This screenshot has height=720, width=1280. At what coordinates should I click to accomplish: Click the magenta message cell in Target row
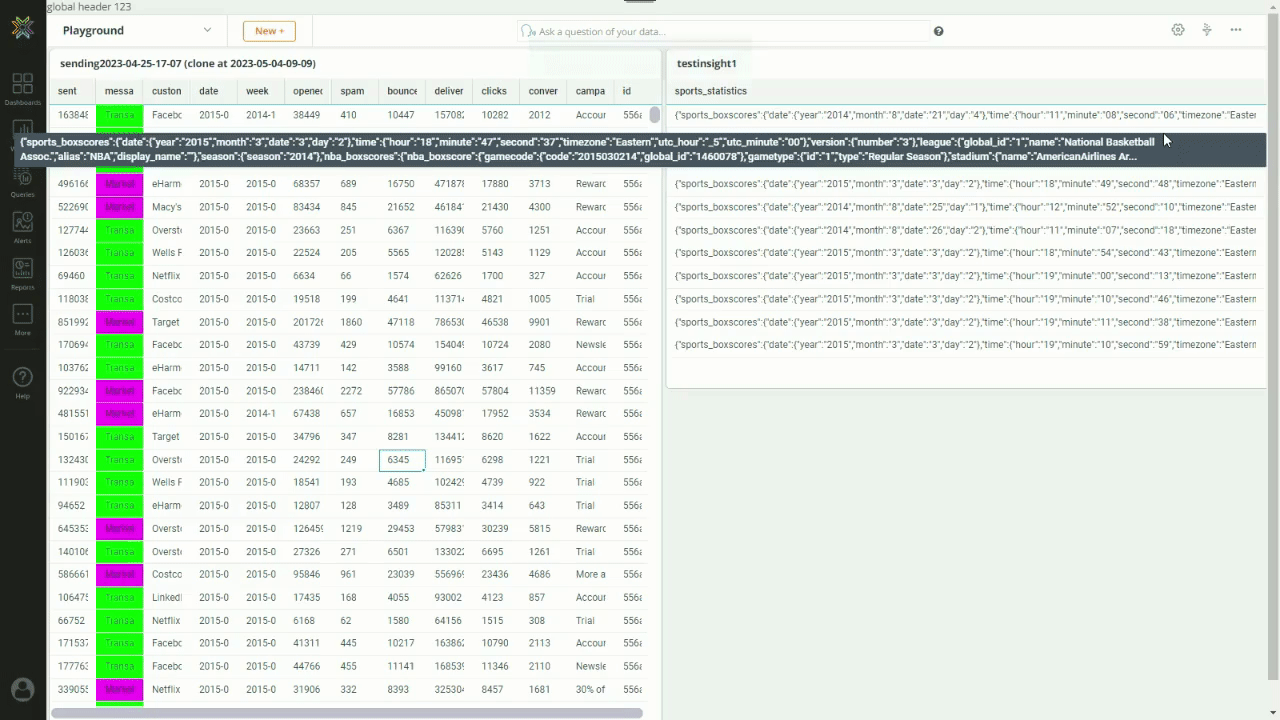click(119, 322)
